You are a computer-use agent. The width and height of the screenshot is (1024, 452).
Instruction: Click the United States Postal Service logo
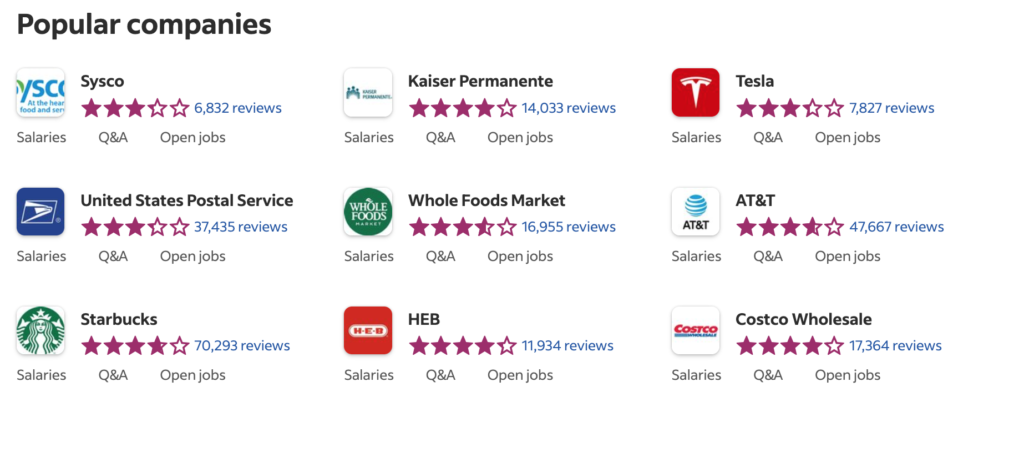(40, 212)
